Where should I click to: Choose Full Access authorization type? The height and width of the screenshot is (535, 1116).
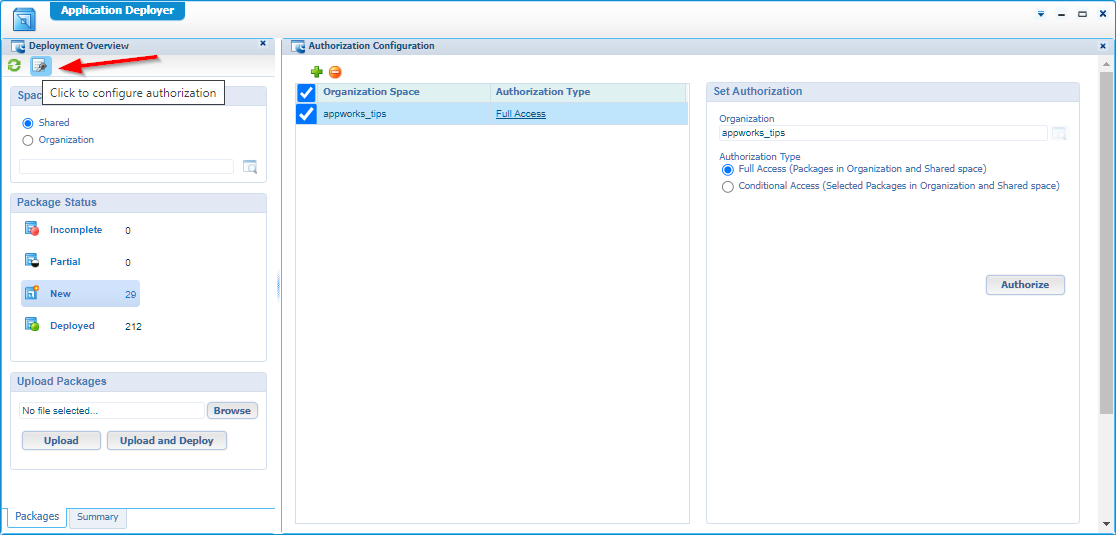pyautogui.click(x=727, y=170)
